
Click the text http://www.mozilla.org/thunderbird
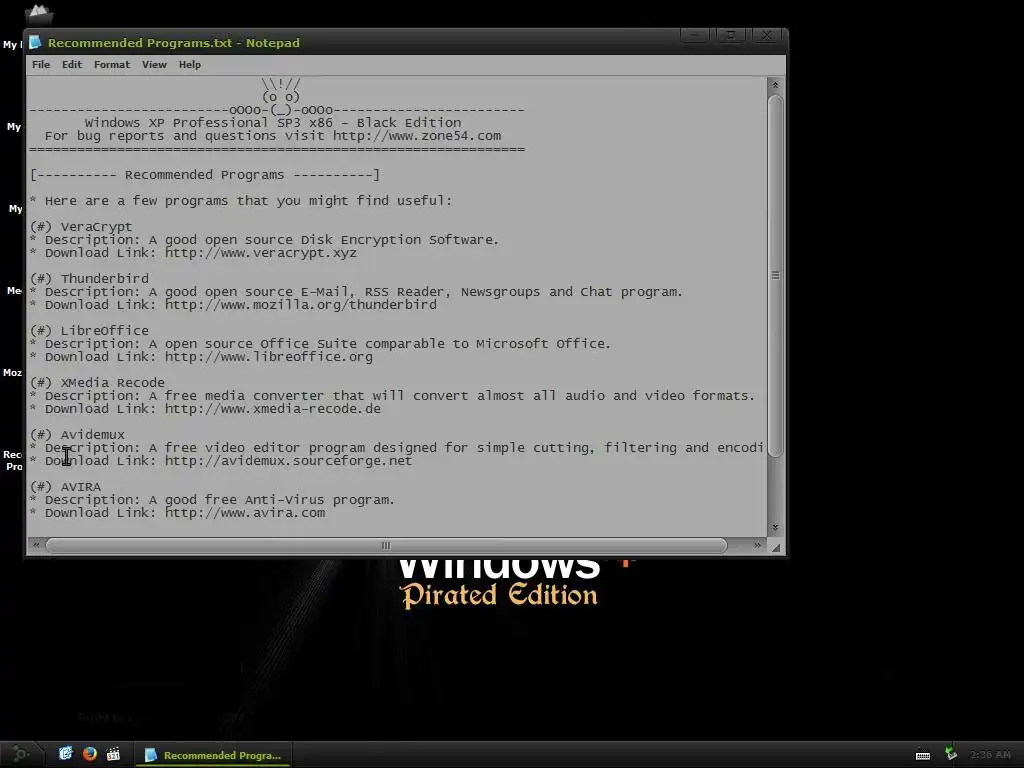coord(300,305)
